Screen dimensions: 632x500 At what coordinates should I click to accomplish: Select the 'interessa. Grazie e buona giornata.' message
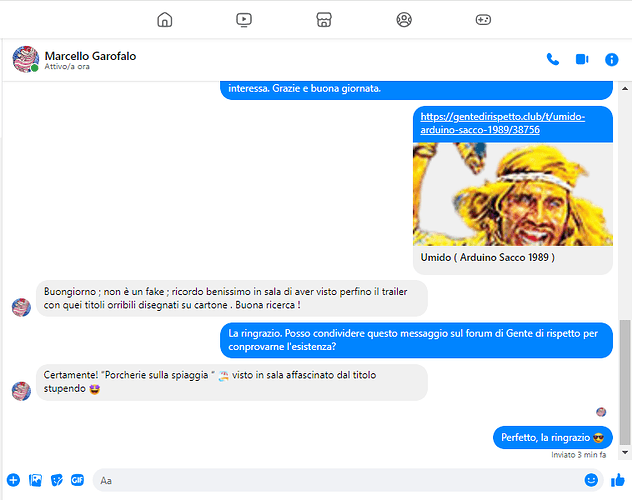click(416, 89)
